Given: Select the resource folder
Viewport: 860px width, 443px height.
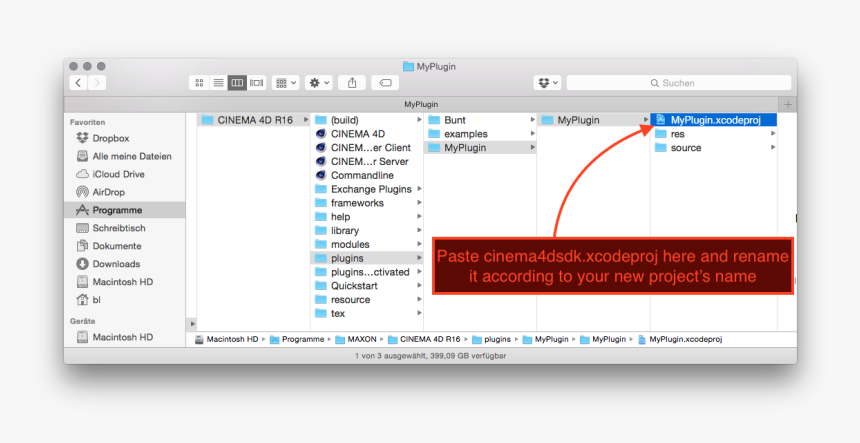Looking at the screenshot, I should [x=367, y=300].
